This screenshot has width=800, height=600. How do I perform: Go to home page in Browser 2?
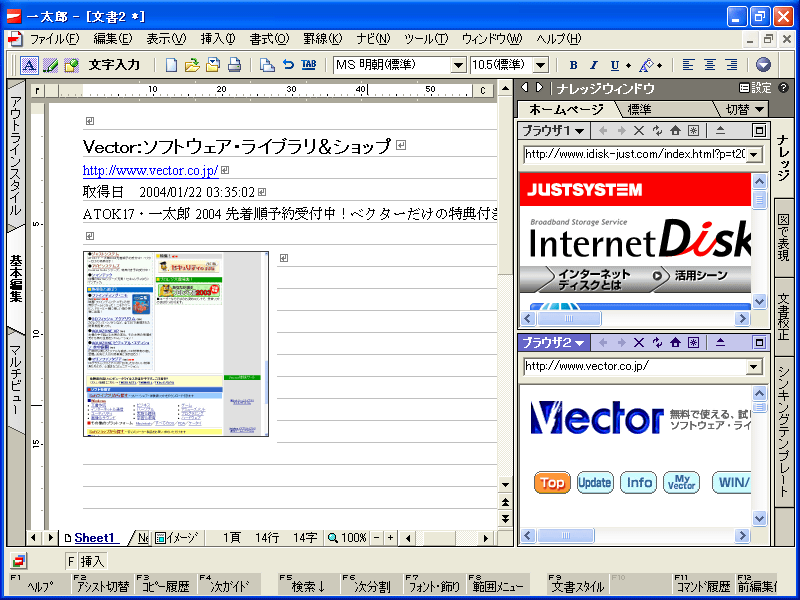tap(676, 342)
